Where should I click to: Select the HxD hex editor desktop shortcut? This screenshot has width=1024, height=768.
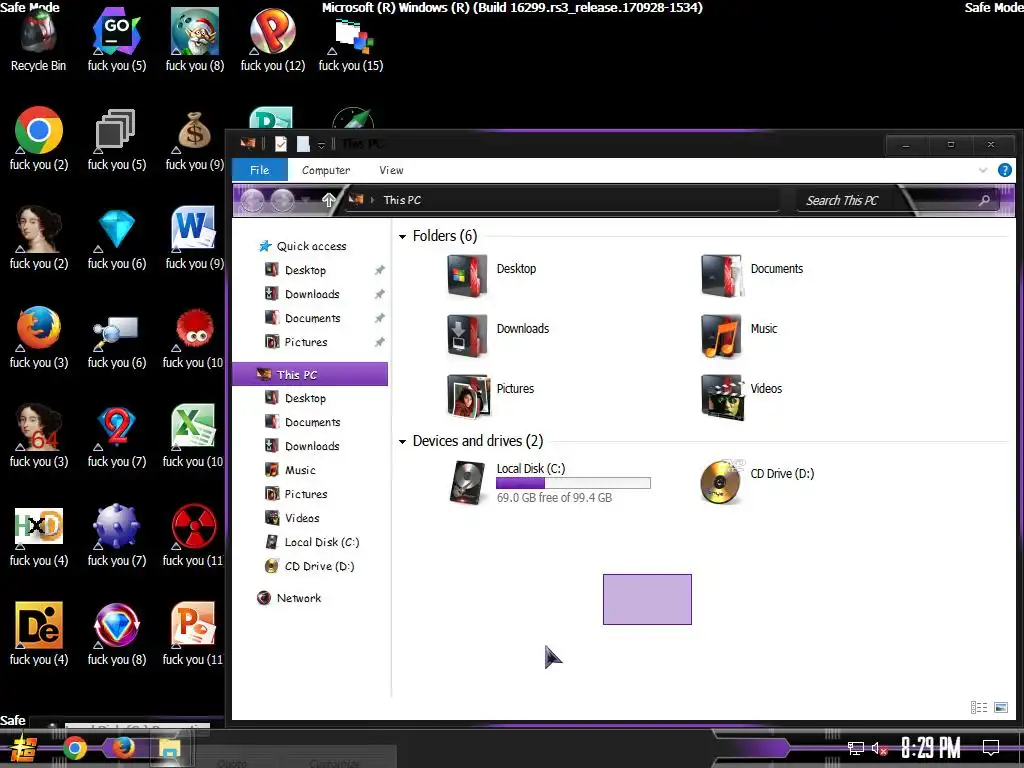39,536
